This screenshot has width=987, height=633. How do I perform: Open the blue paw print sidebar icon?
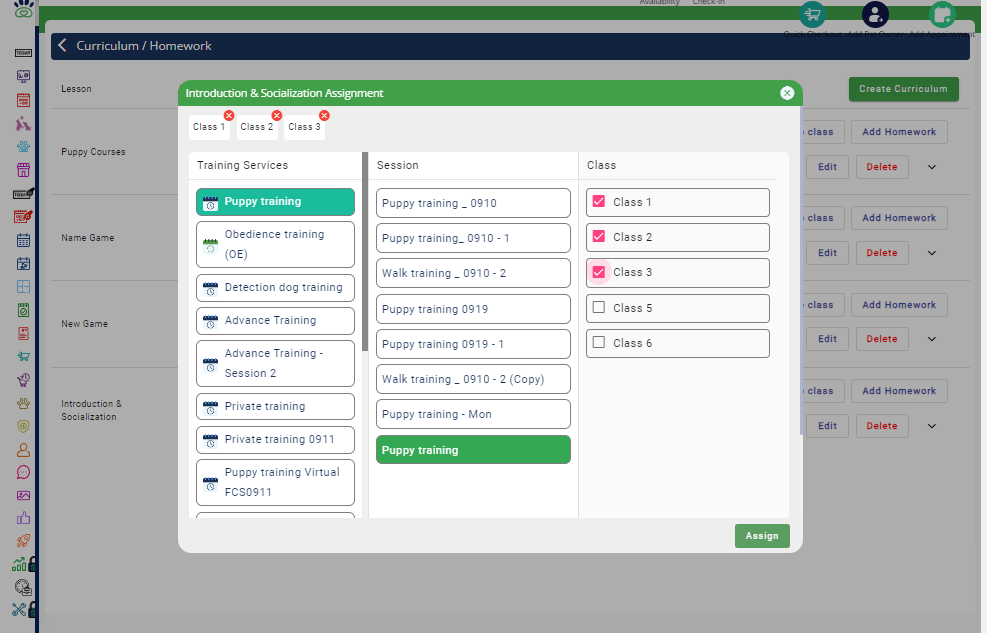(x=23, y=147)
